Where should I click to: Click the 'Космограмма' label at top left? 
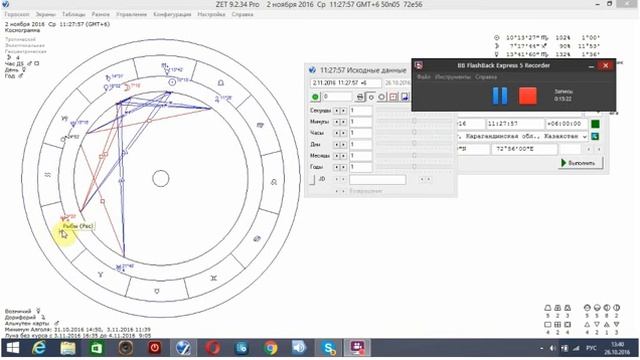(x=22, y=31)
